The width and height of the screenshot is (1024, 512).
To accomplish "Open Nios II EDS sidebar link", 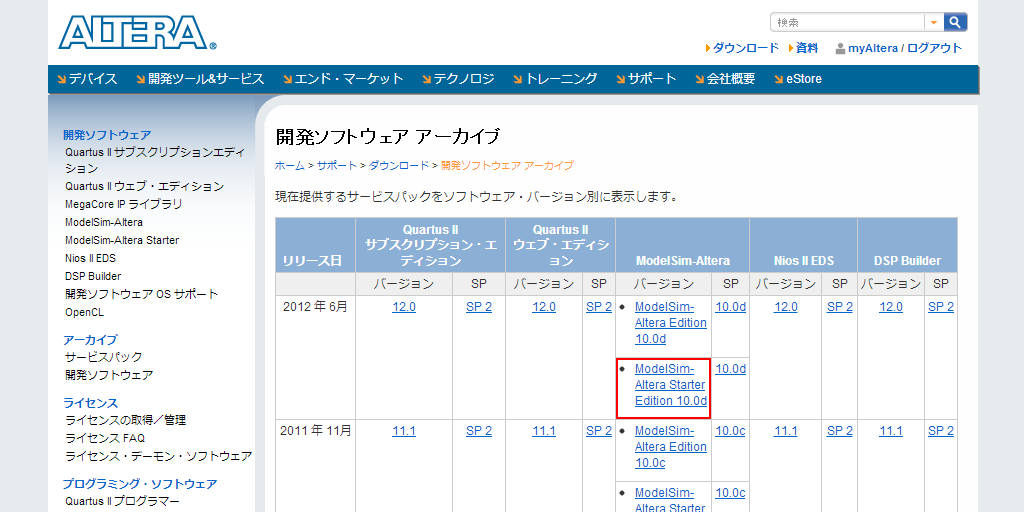I will [x=90, y=258].
